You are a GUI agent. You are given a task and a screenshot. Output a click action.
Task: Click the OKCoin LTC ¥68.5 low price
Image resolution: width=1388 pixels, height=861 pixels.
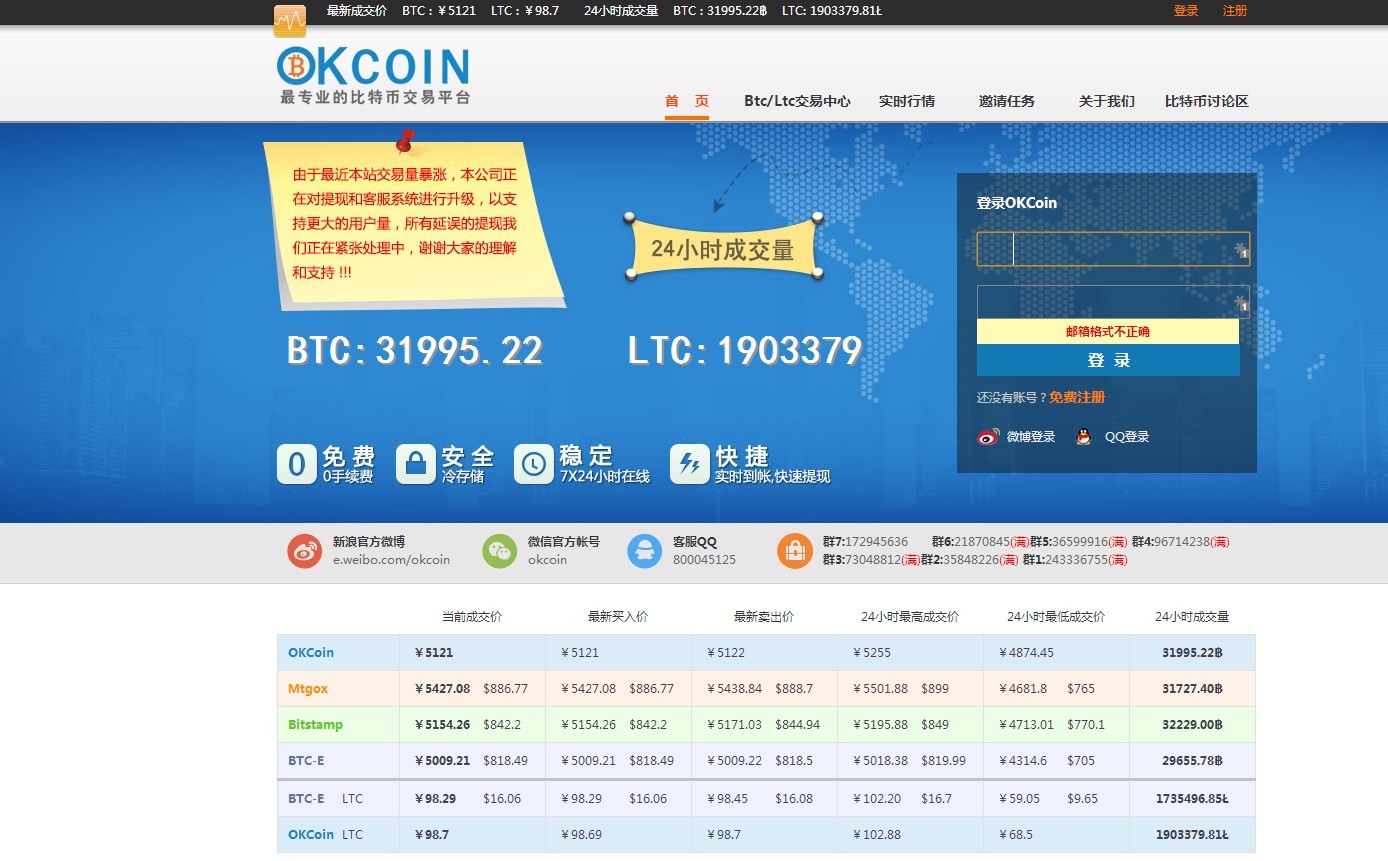pos(1016,835)
